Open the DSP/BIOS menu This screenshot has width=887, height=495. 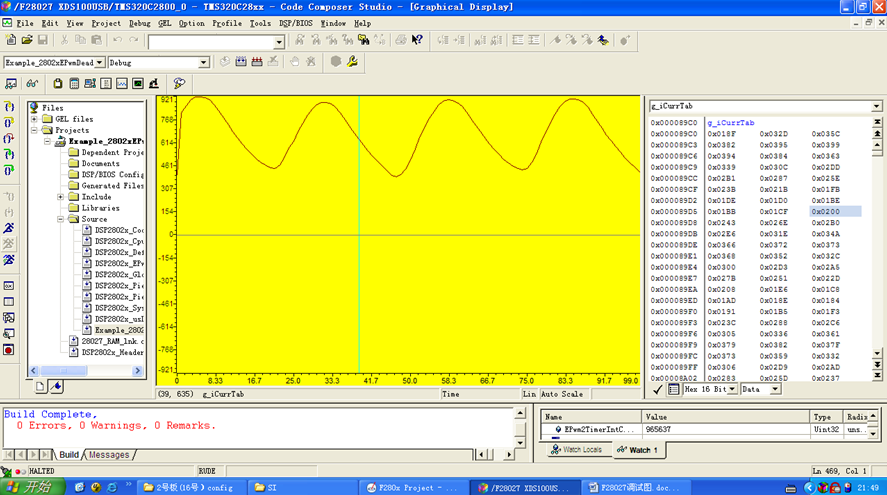click(x=296, y=23)
